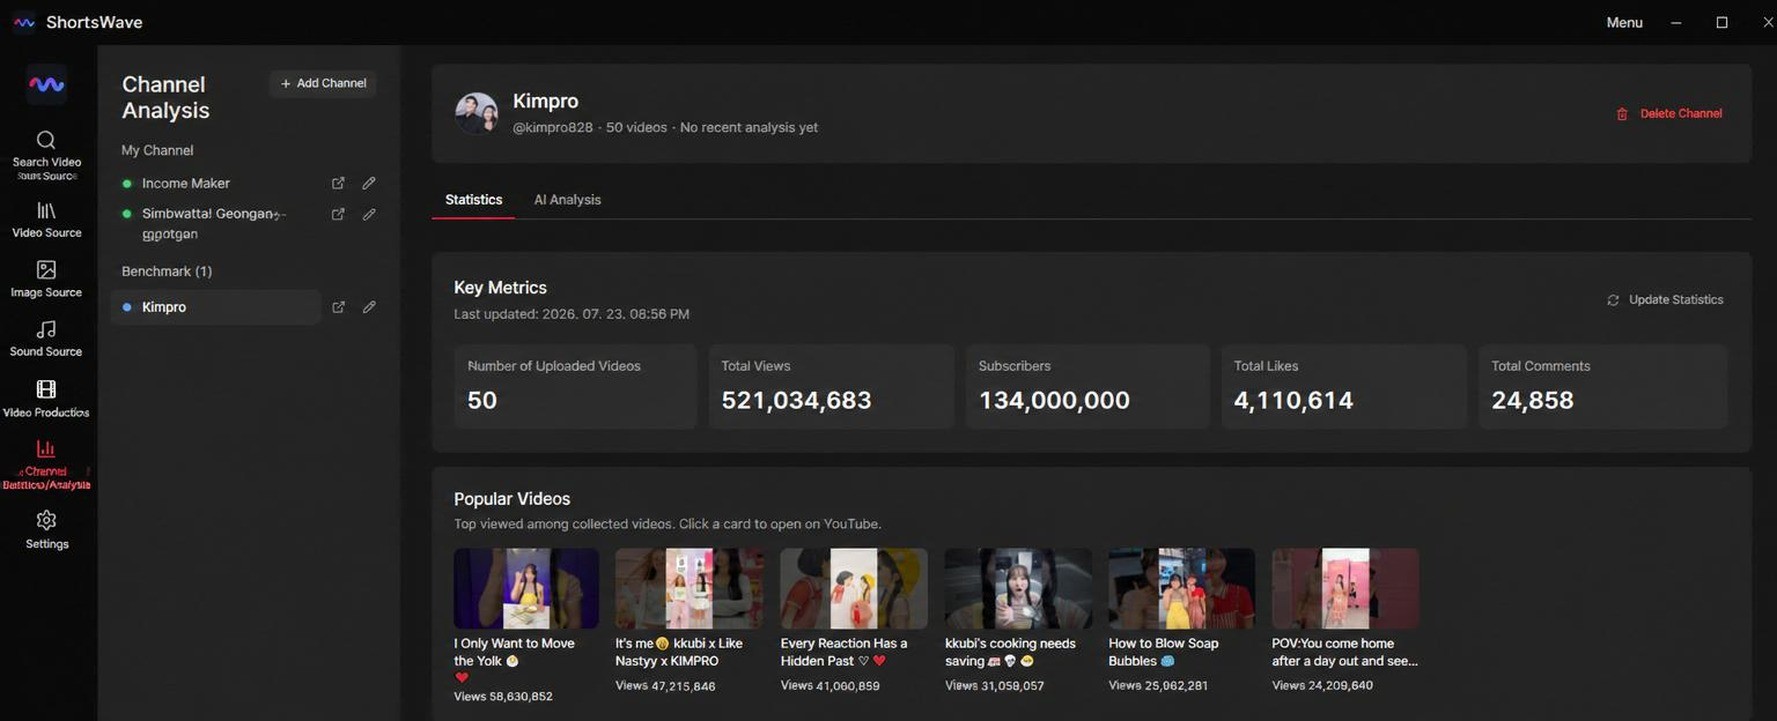Open 'Every Reaction Has a Hidden Past' thumbnail
Image resolution: width=1777 pixels, height=721 pixels.
click(x=854, y=588)
